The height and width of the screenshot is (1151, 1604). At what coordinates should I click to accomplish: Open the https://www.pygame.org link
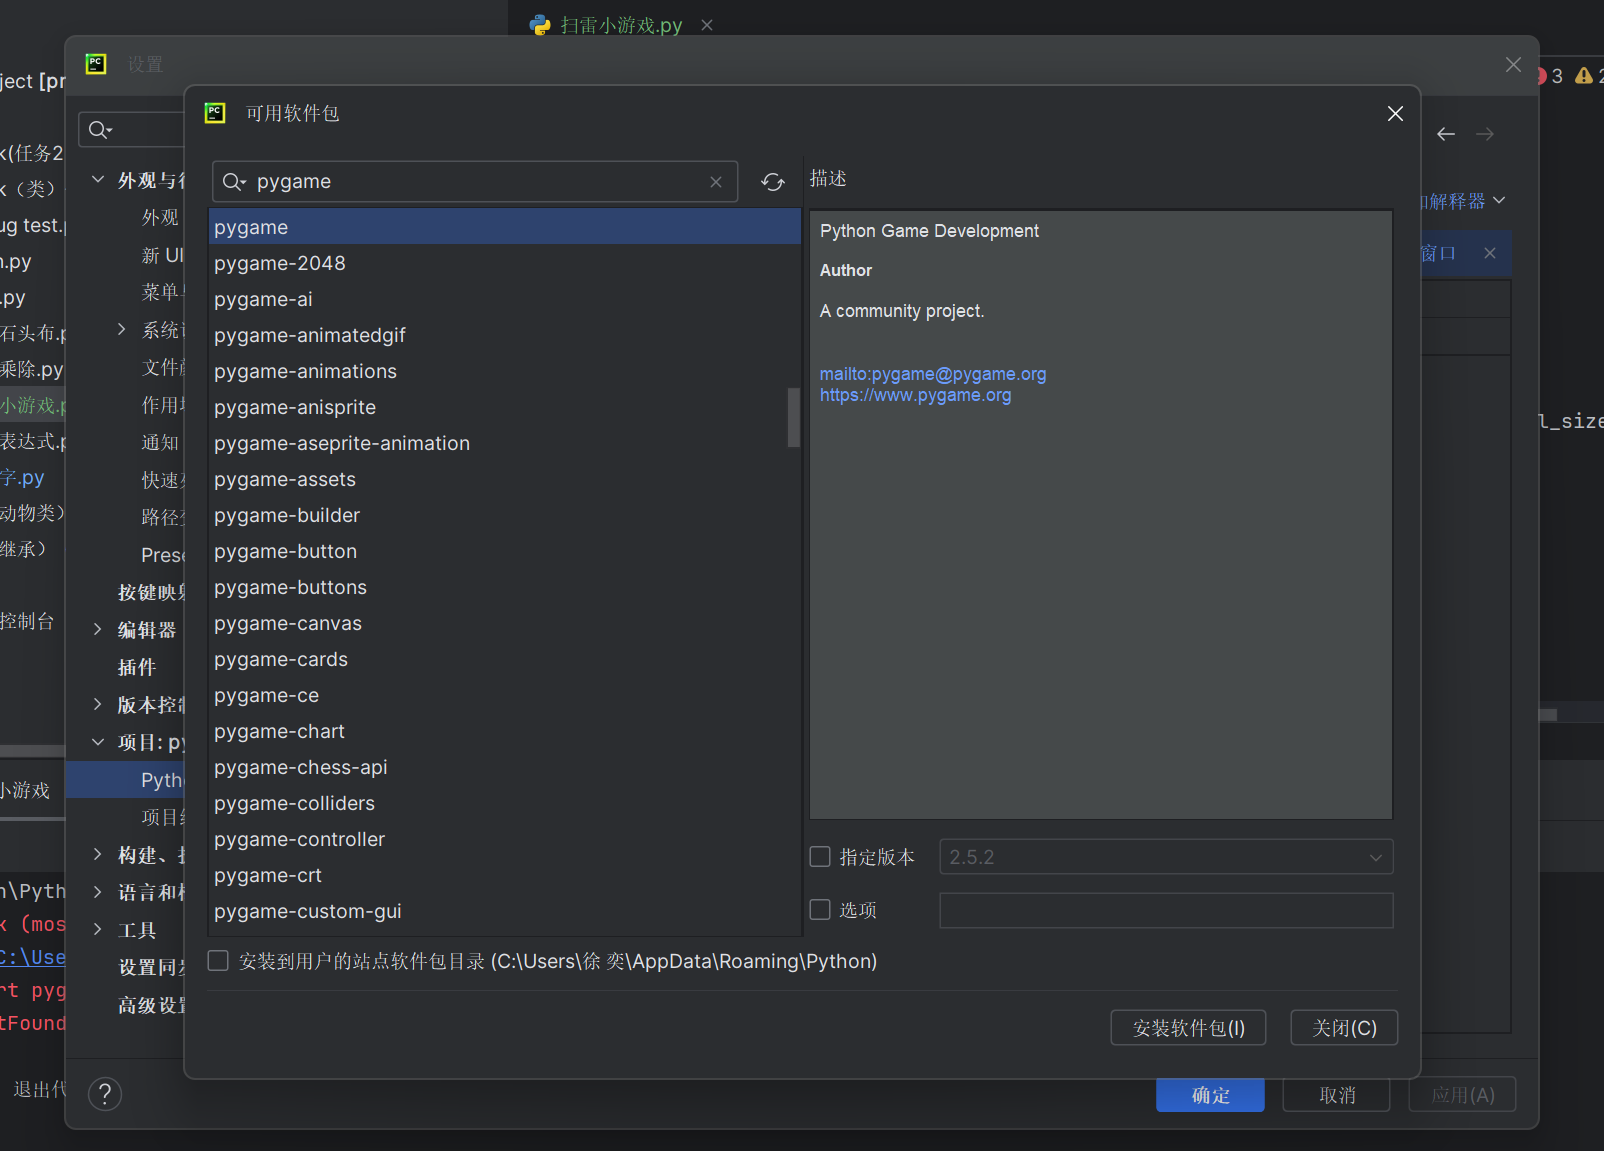915,395
